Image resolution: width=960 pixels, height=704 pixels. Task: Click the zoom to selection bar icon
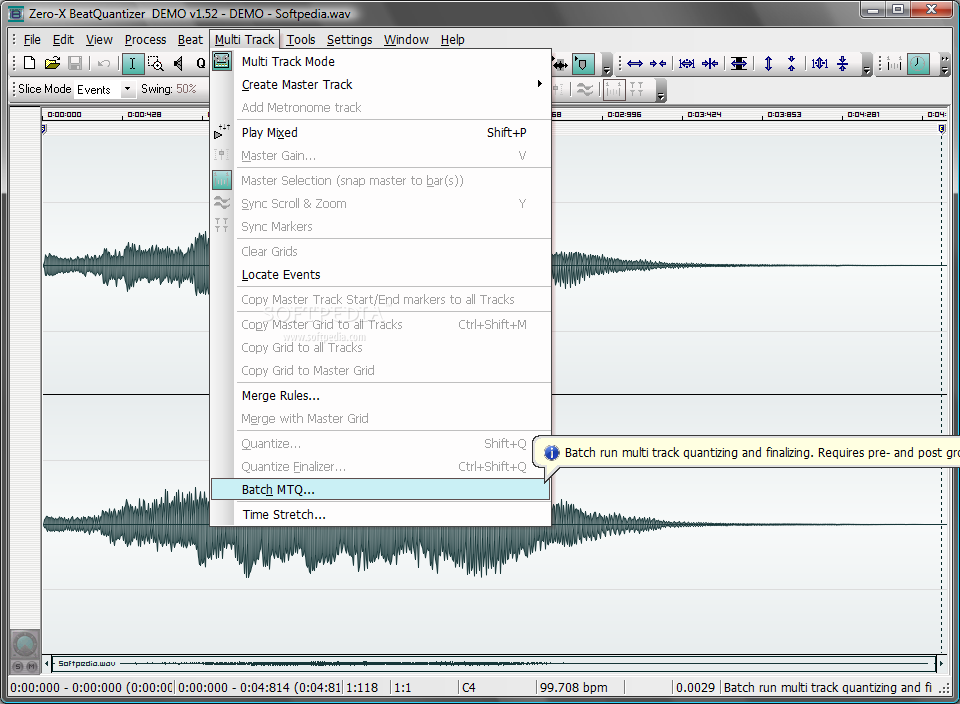pyautogui.click(x=739, y=63)
